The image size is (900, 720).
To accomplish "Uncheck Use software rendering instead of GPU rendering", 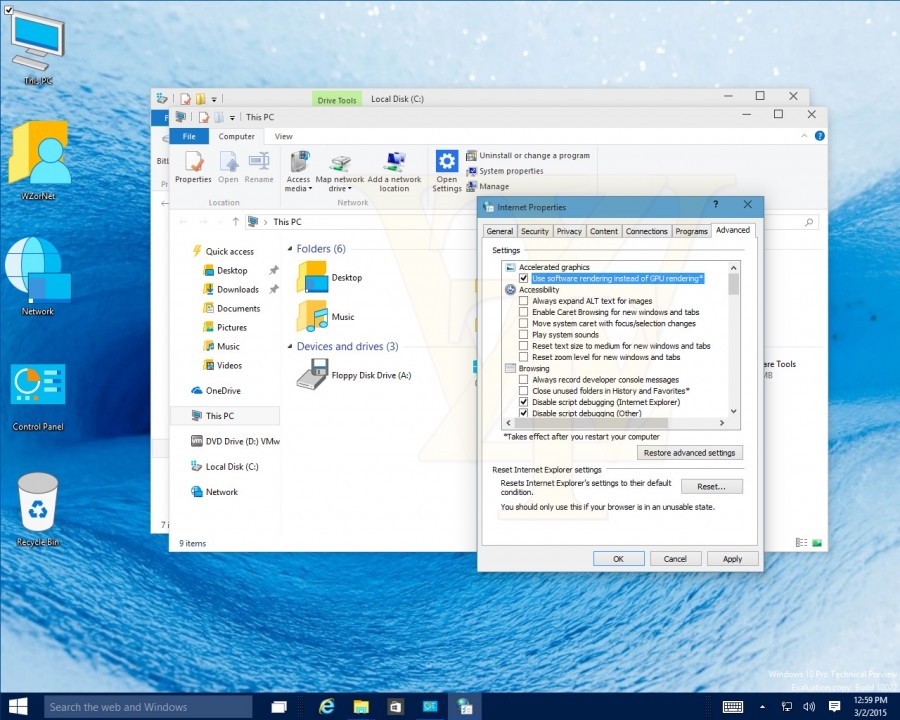I will click(524, 278).
